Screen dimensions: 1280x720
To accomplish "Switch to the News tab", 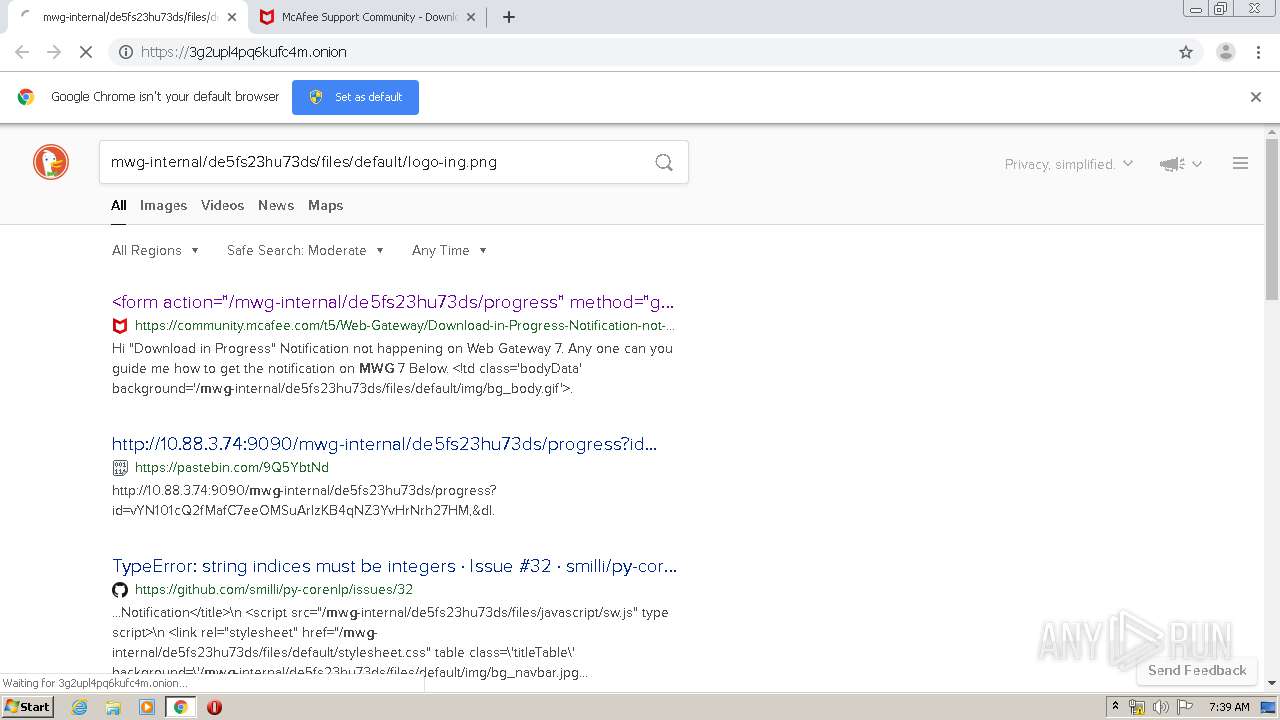I will 276,205.
